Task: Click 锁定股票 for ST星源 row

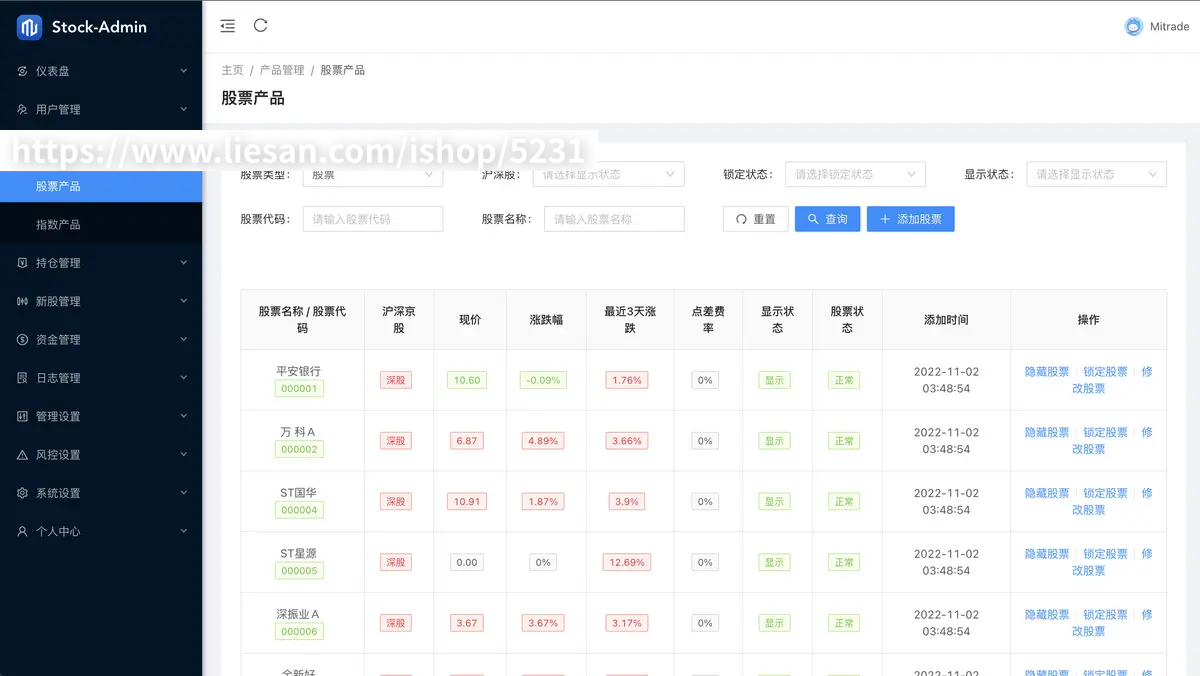Action: (x=1105, y=554)
